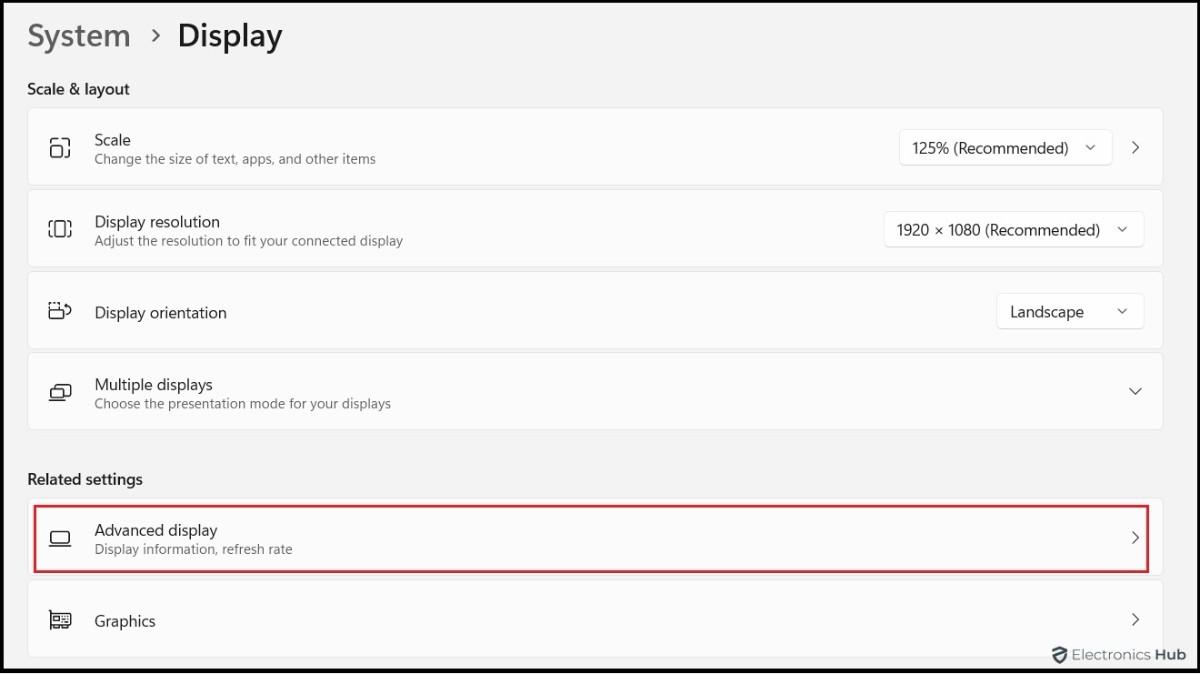Click the Display orientation icon

(x=60, y=311)
